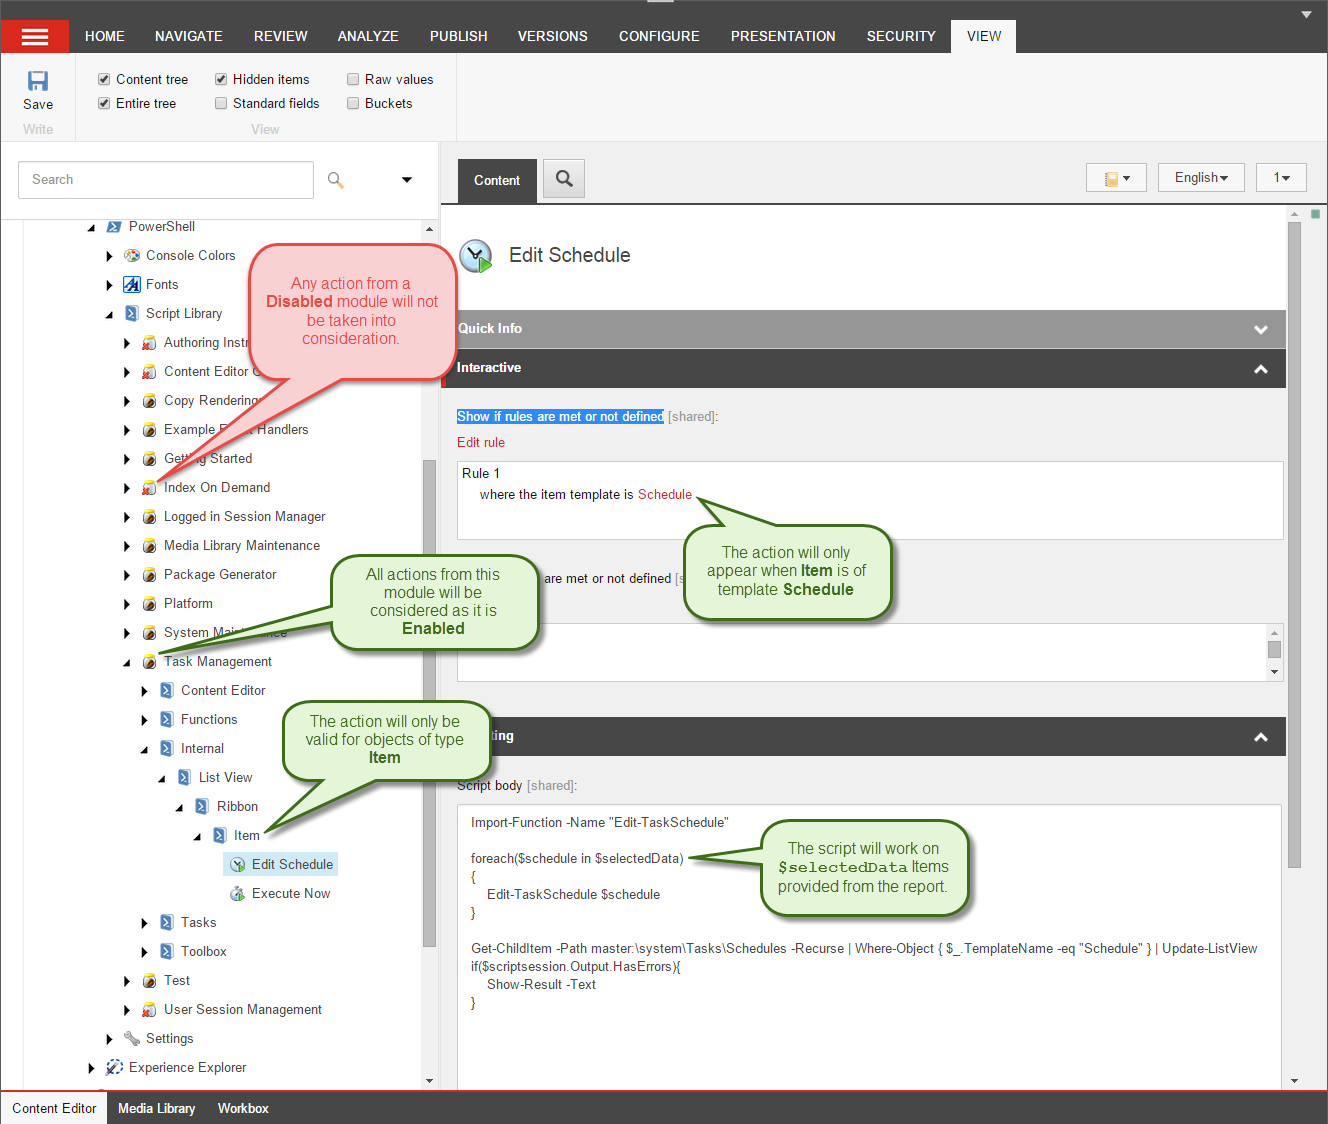Uncheck the Content tree checkbox

pos(104,80)
